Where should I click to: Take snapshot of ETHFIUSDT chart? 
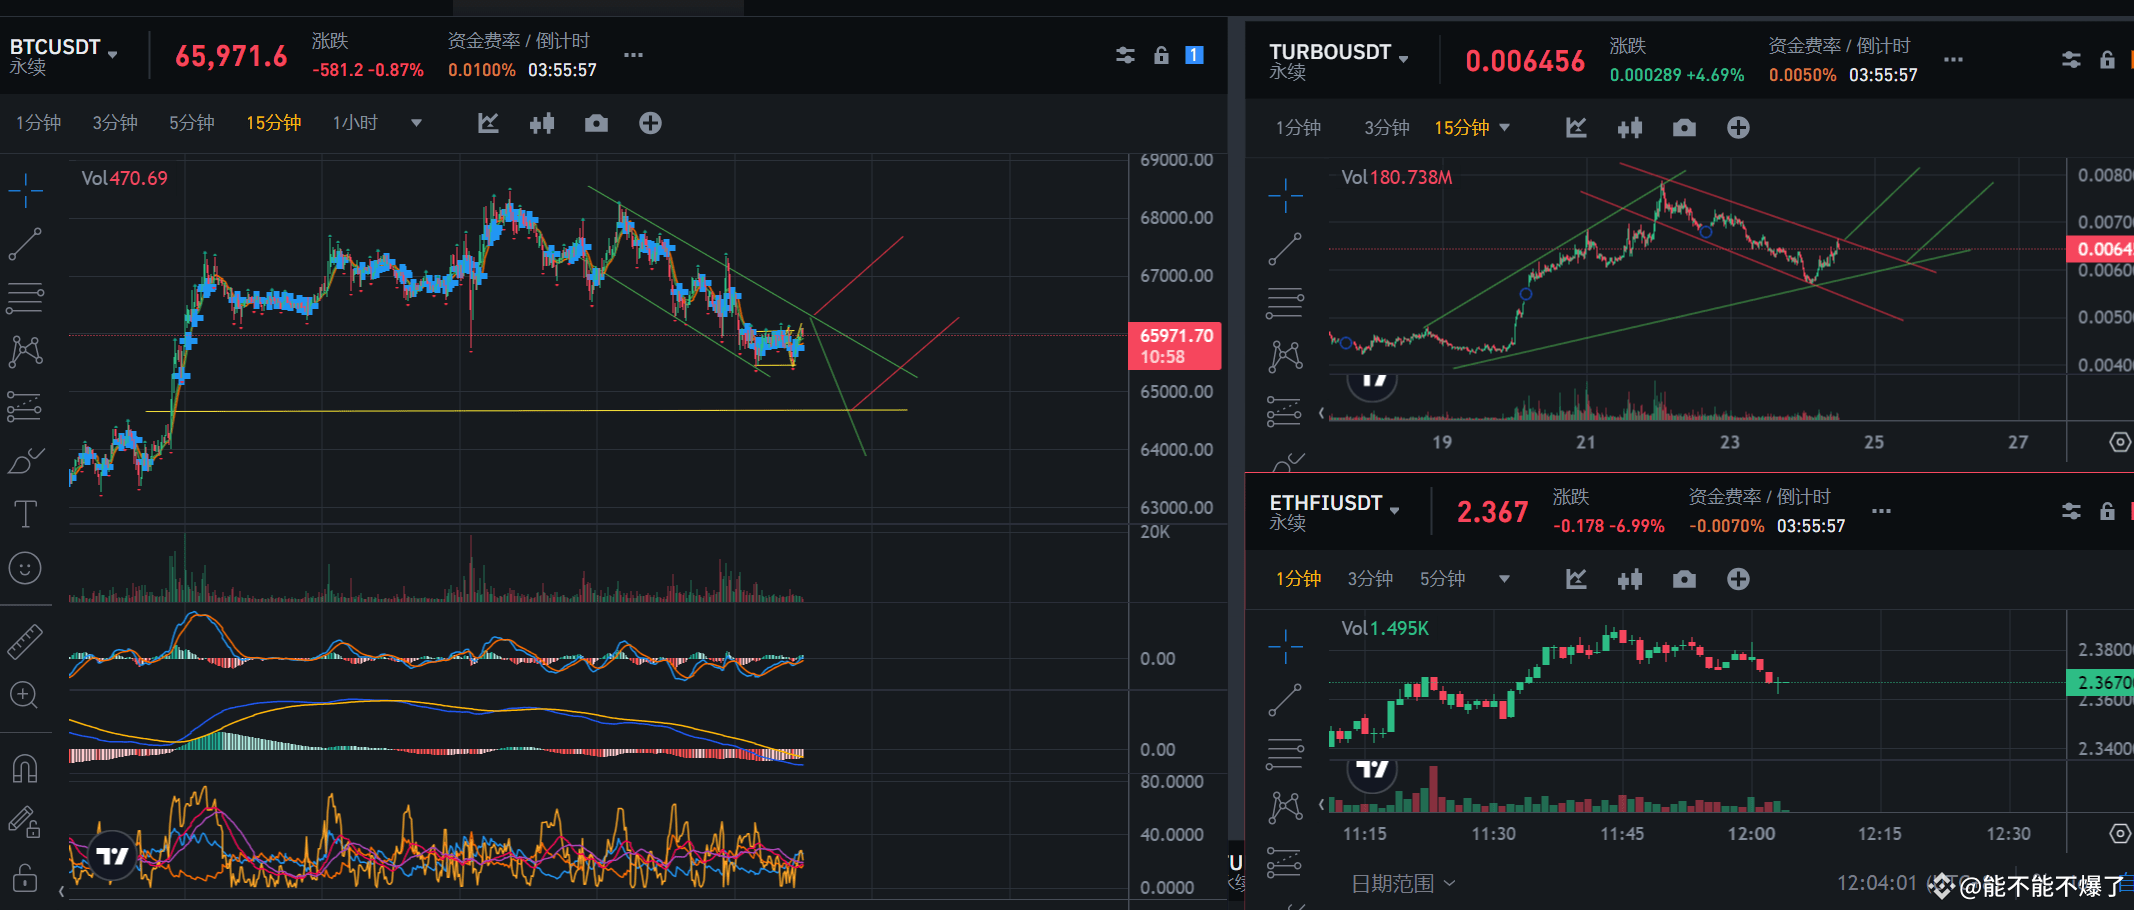[1684, 579]
